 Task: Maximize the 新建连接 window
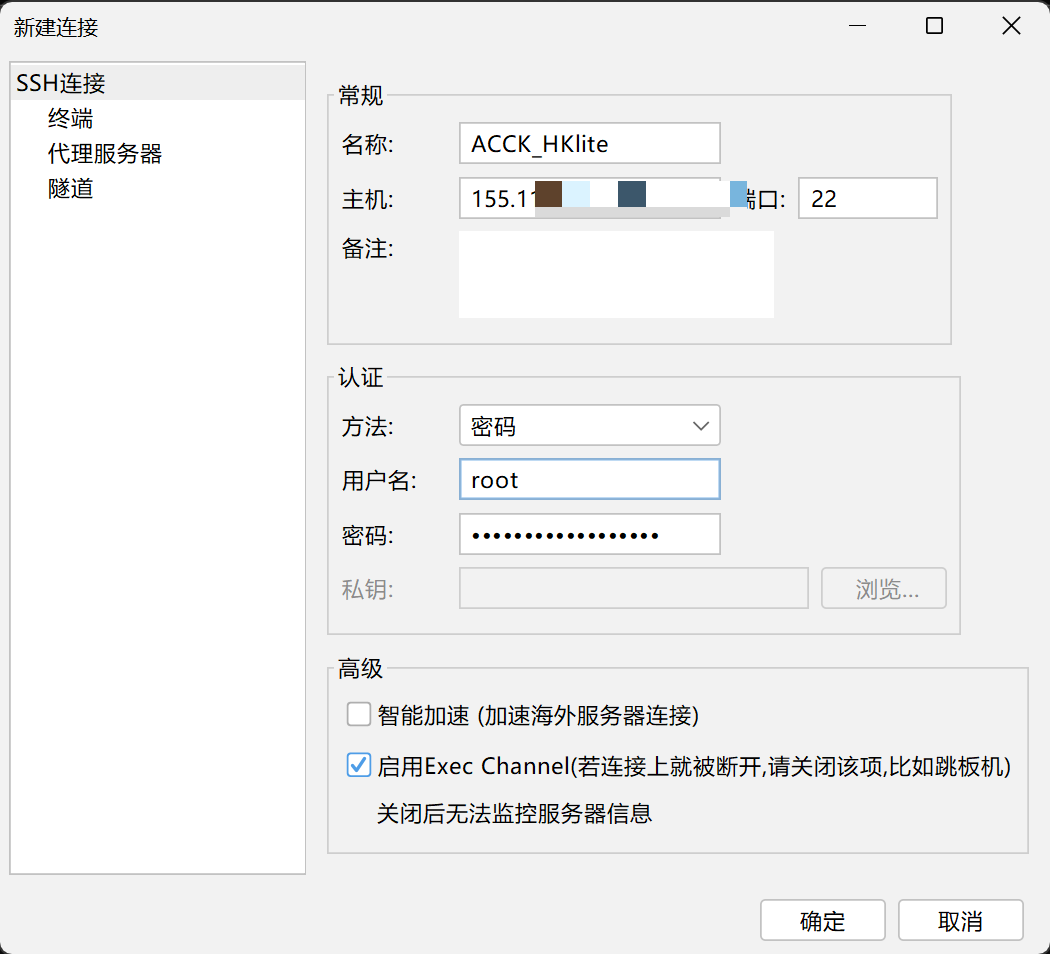(934, 27)
